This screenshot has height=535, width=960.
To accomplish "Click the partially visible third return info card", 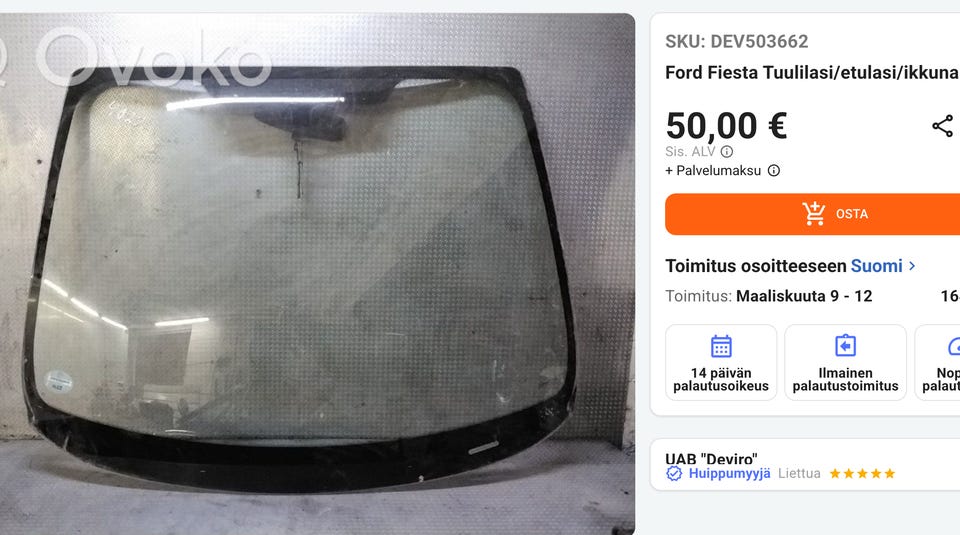I will 937,362.
